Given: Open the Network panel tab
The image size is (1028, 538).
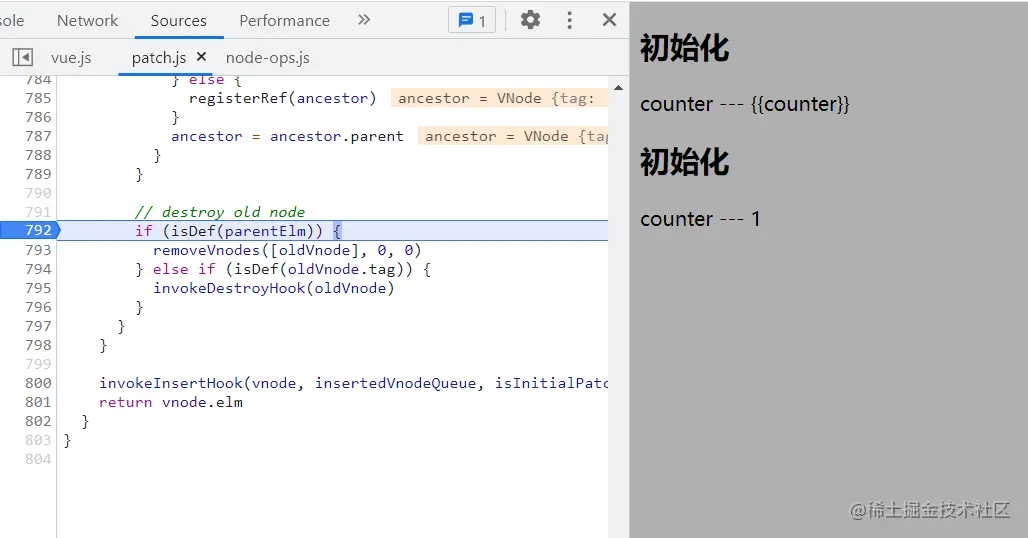Looking at the screenshot, I should tap(87, 20).
